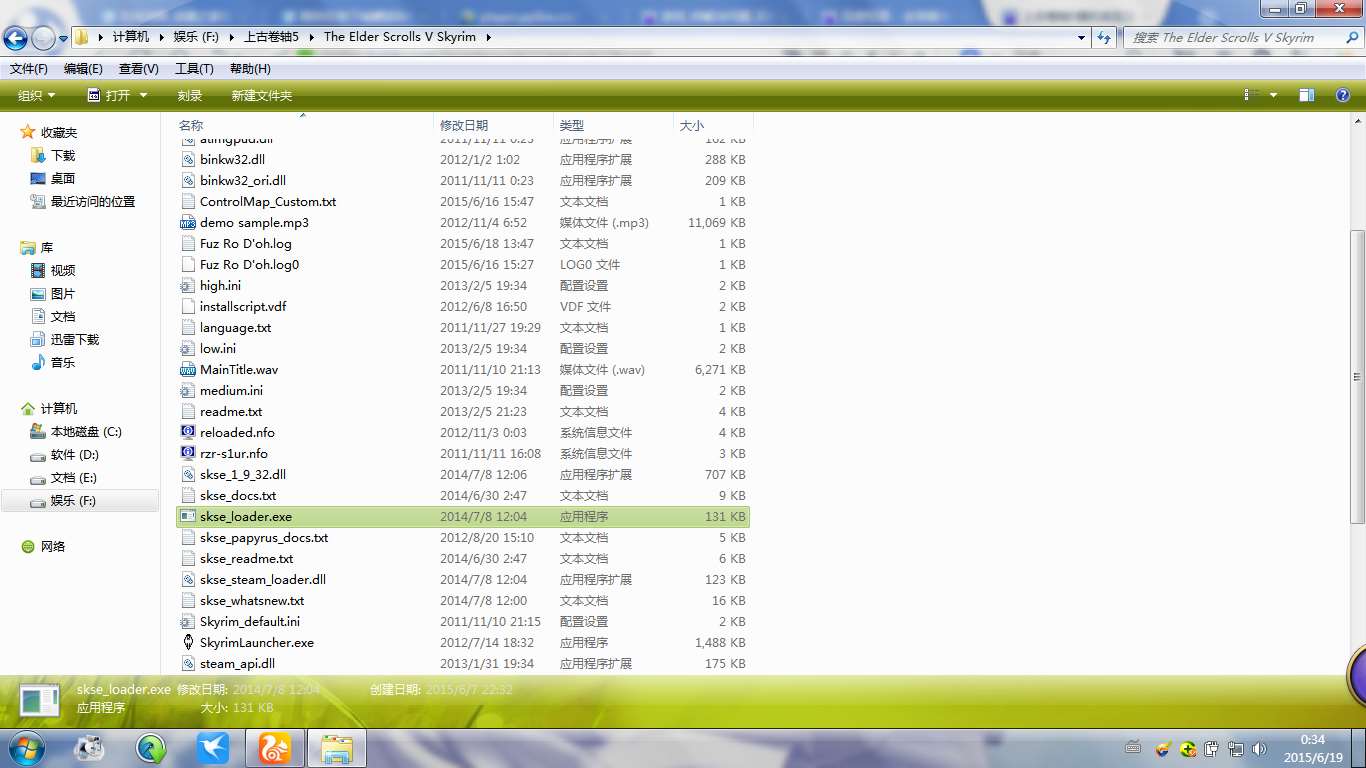Open the UC browser taskbar icon
1366x768 pixels.
click(274, 747)
